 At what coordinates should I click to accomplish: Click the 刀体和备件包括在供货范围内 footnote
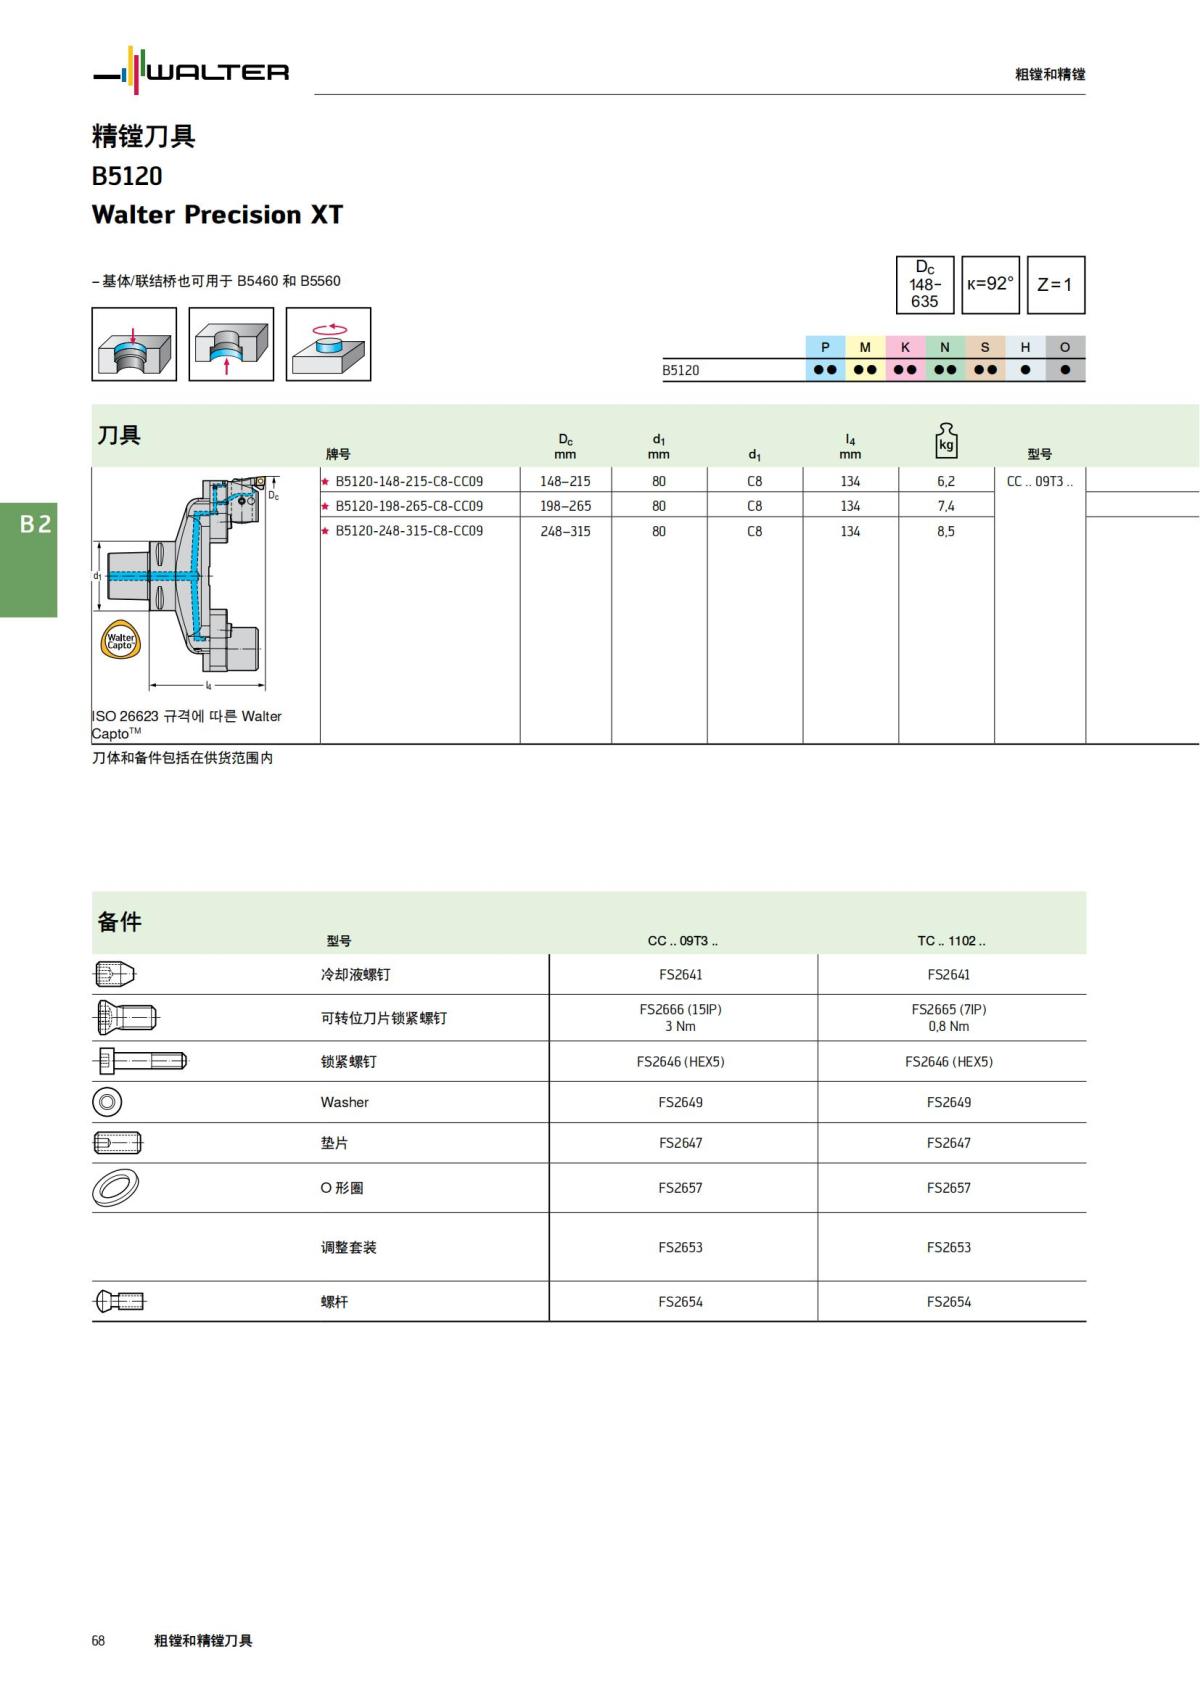[183, 758]
